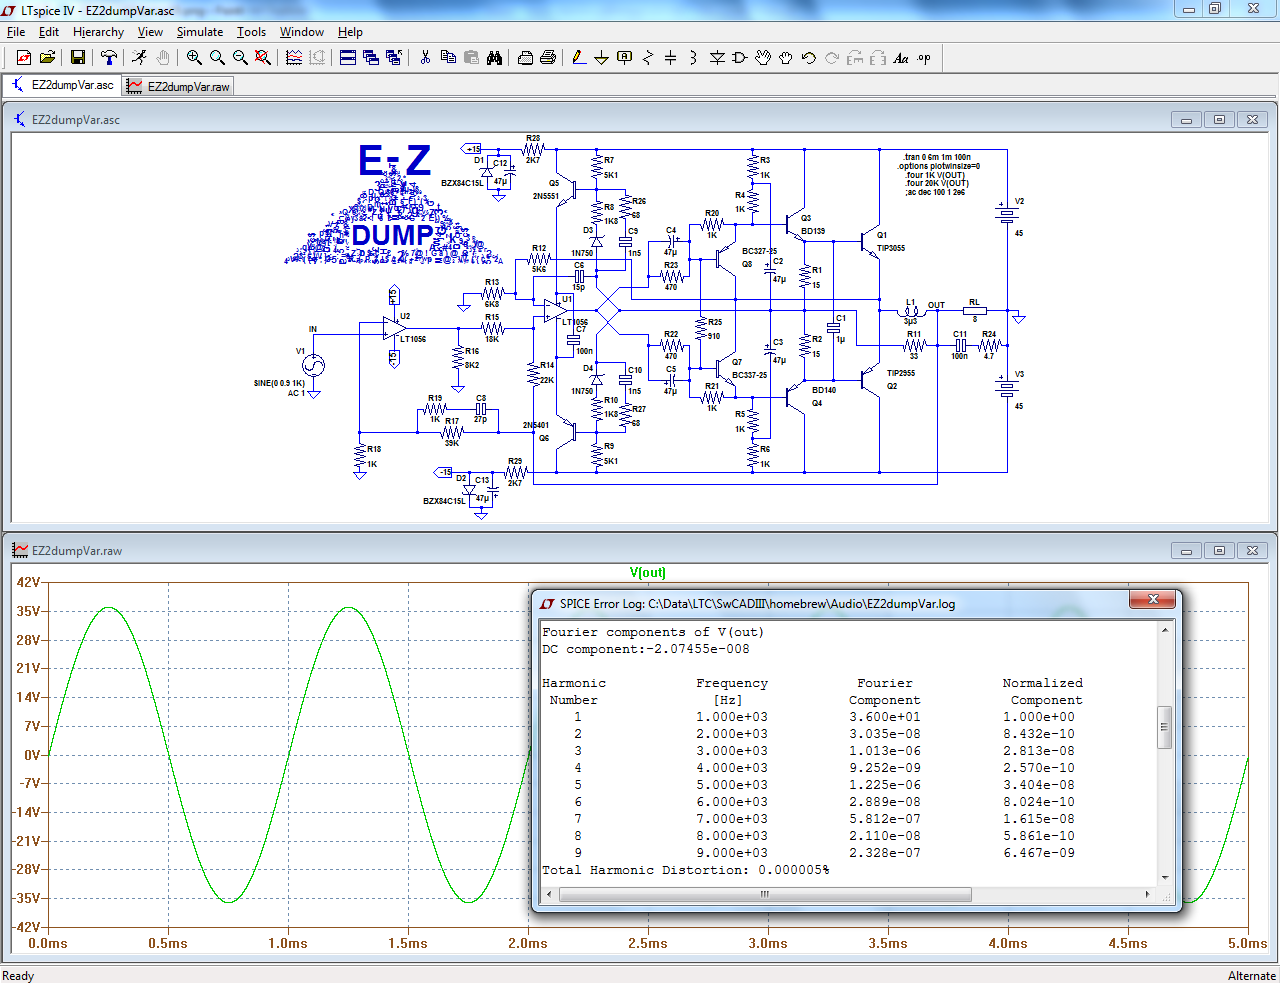1280x983 pixels.
Task: Open the Component gate-shaped icon
Action: [x=740, y=58]
